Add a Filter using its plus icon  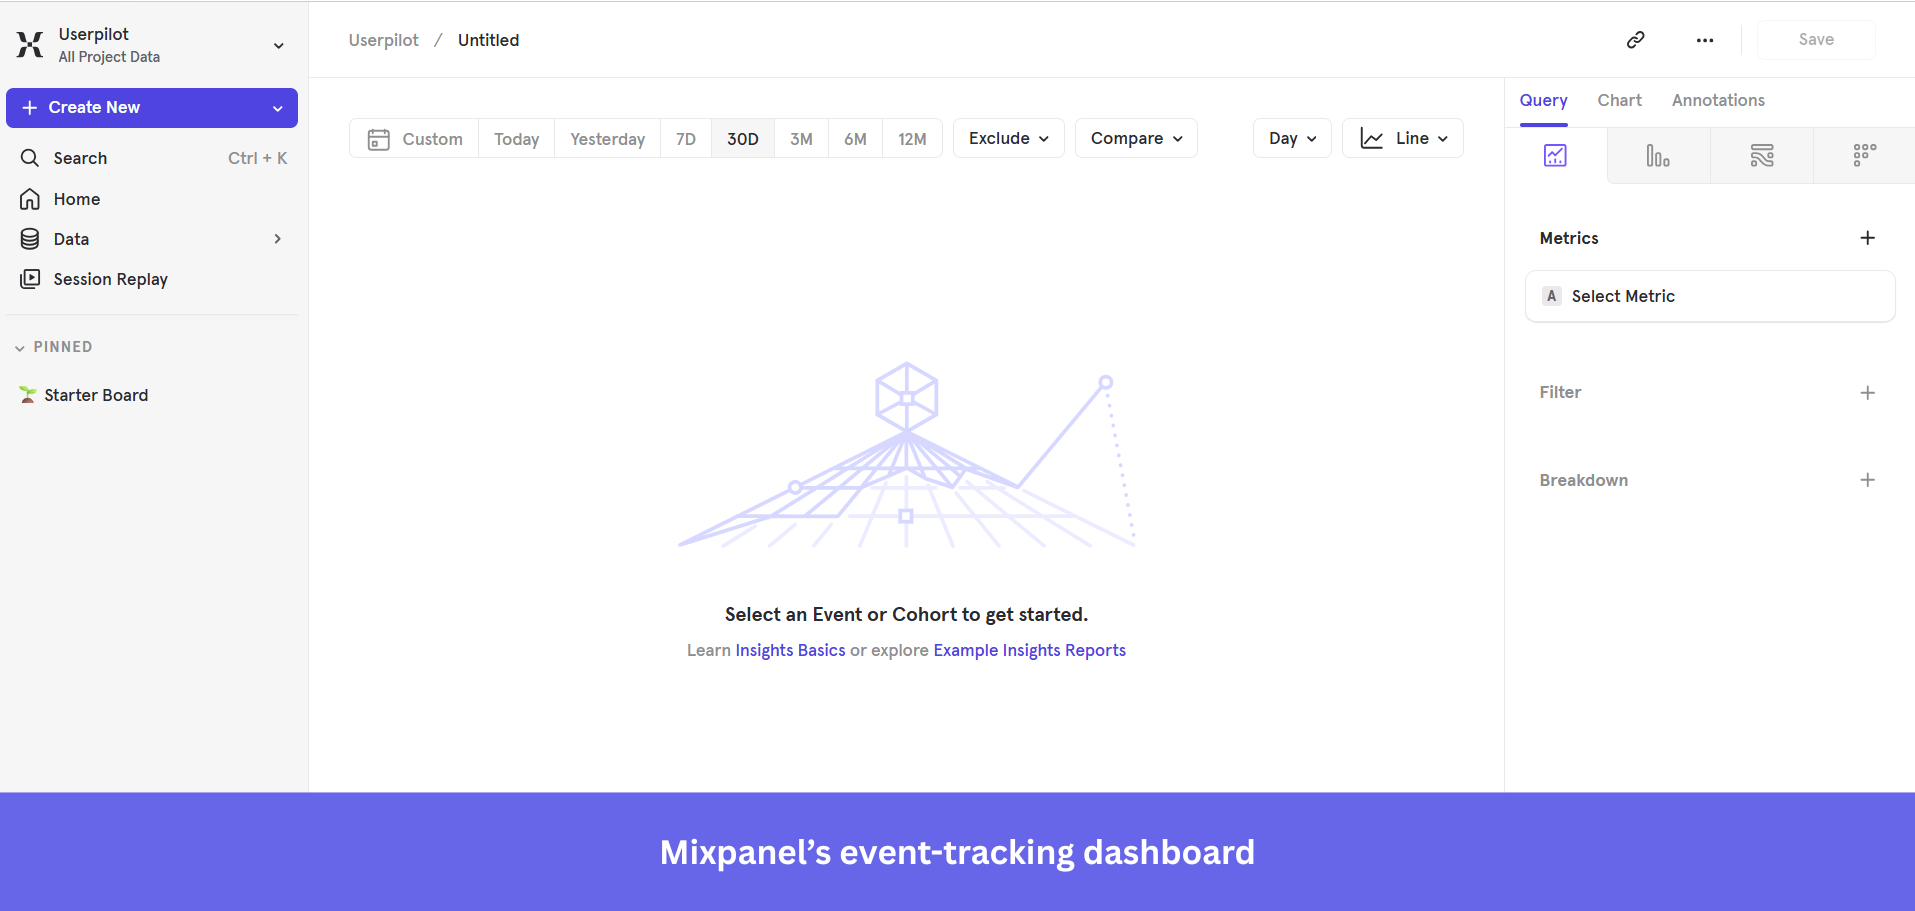pyautogui.click(x=1868, y=392)
